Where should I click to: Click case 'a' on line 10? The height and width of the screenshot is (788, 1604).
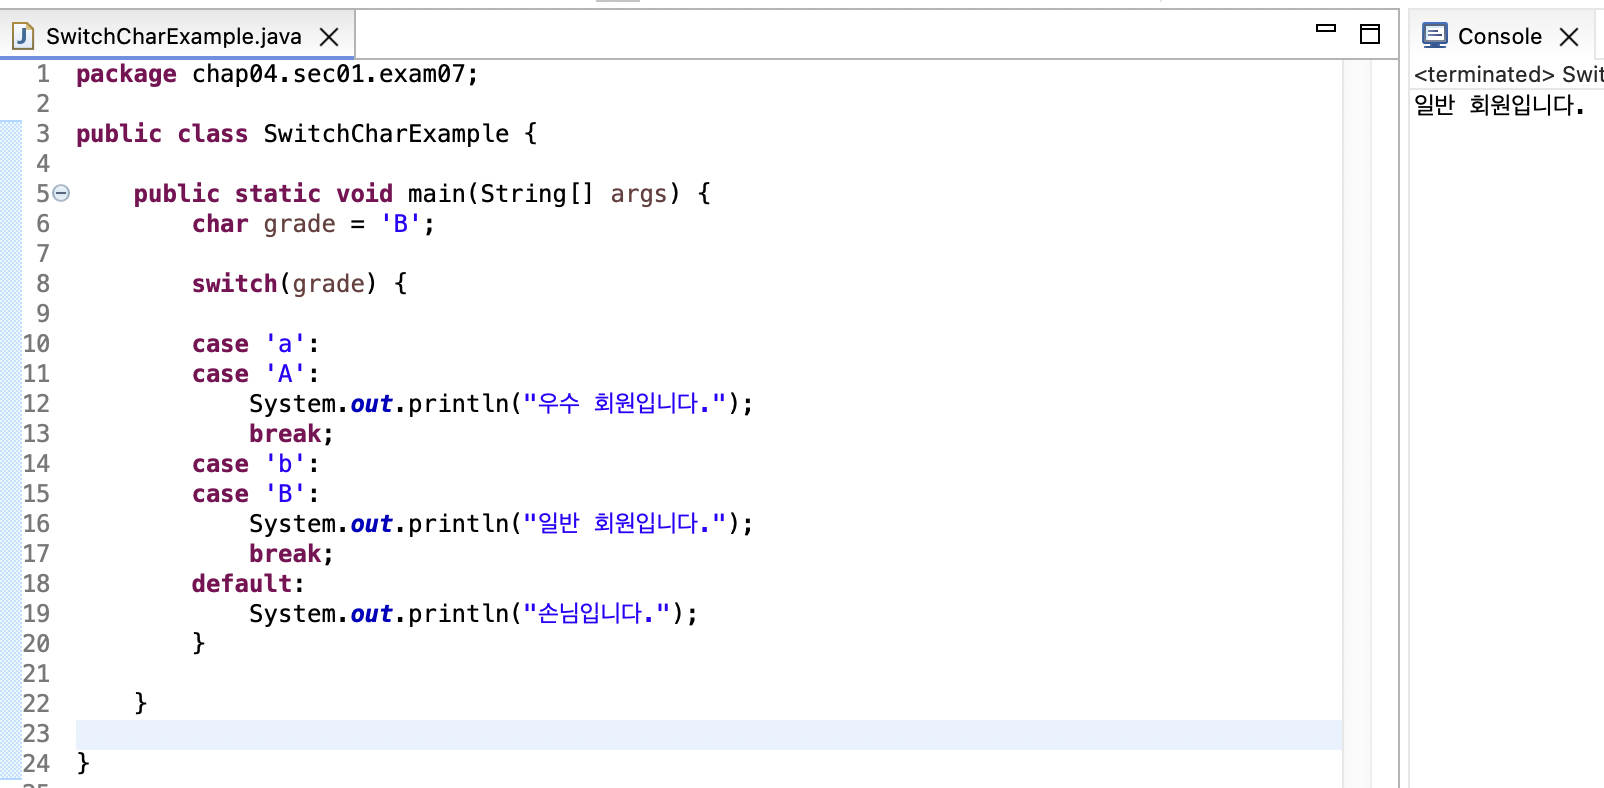[x=255, y=344]
